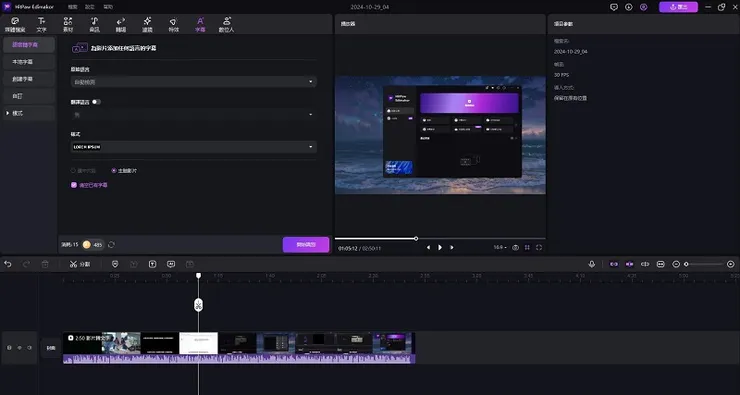Image resolution: width=740 pixels, height=395 pixels.
Task: Click the purple start recognition button
Action: (x=306, y=244)
